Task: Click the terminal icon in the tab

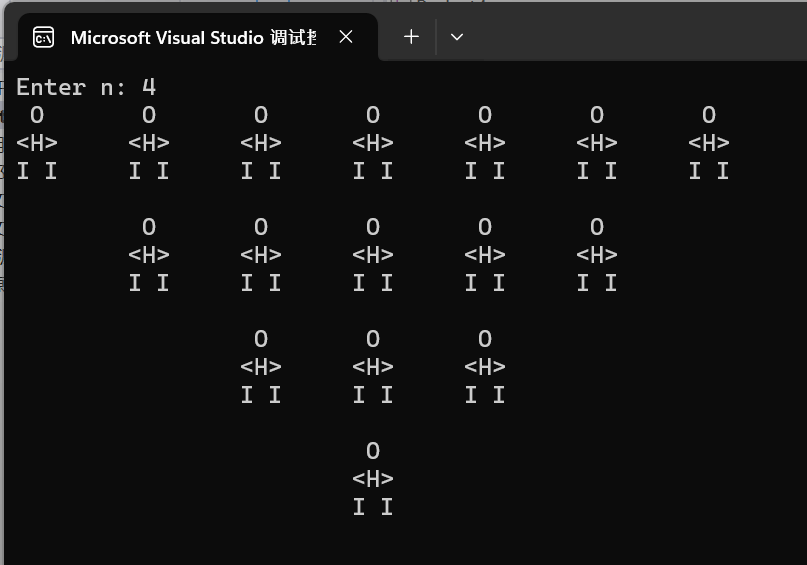Action: coord(43,37)
